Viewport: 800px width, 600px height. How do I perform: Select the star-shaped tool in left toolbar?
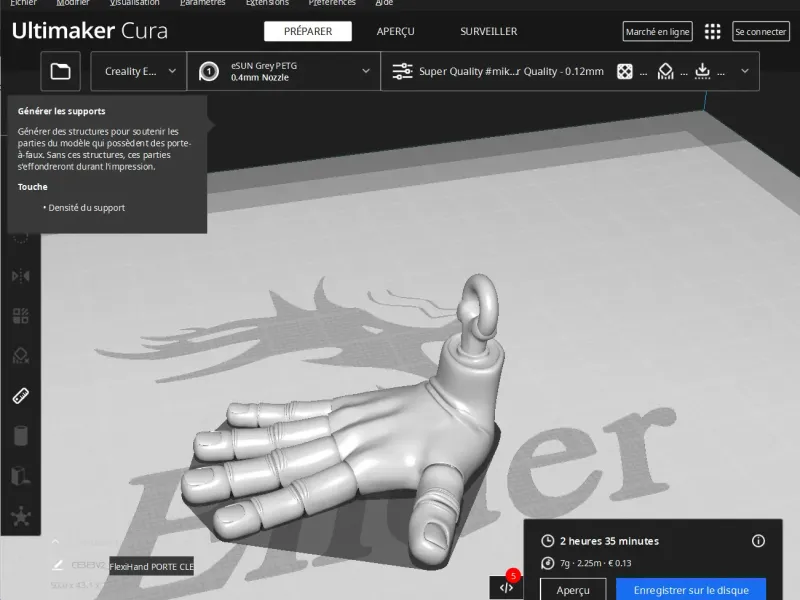pyautogui.click(x=21, y=516)
